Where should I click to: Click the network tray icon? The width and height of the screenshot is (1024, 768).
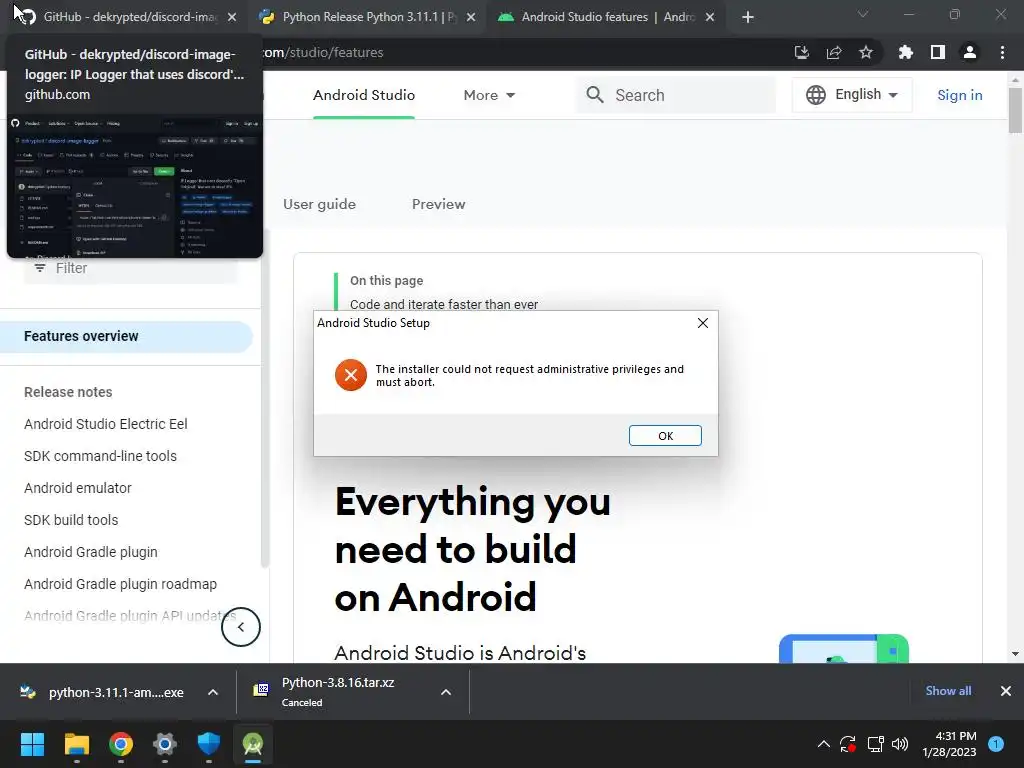(875, 744)
